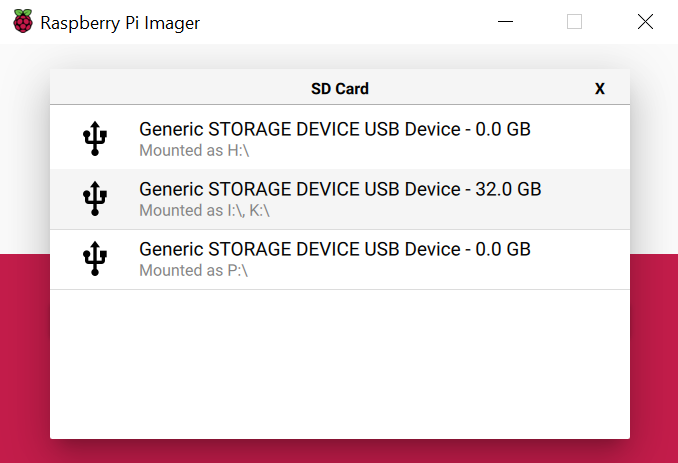
Task: Click the USB icon beside the P:\ device
Action: point(95,259)
